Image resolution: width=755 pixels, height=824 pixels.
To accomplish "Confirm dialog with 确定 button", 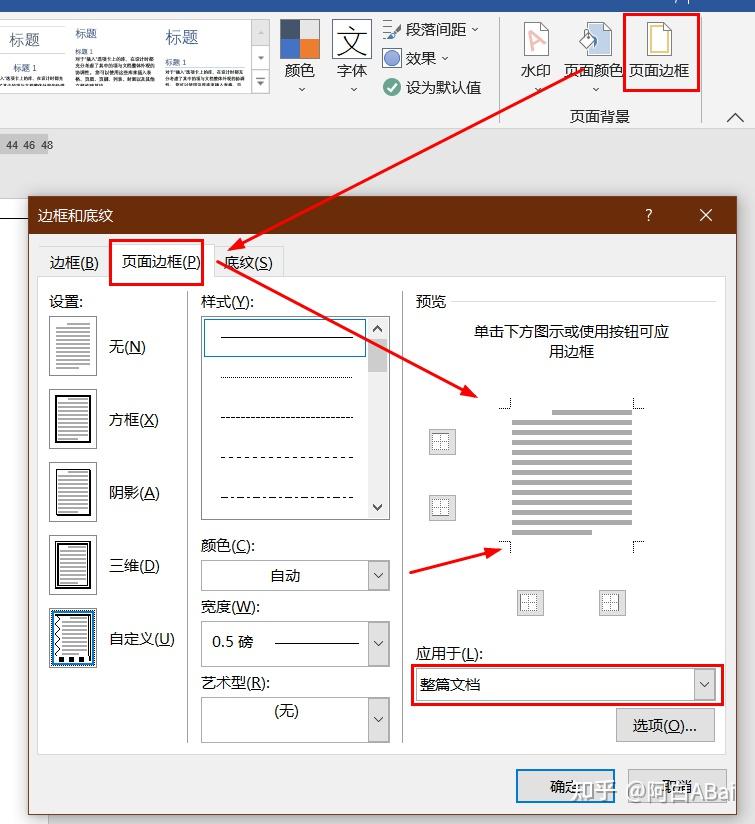I will (x=565, y=786).
